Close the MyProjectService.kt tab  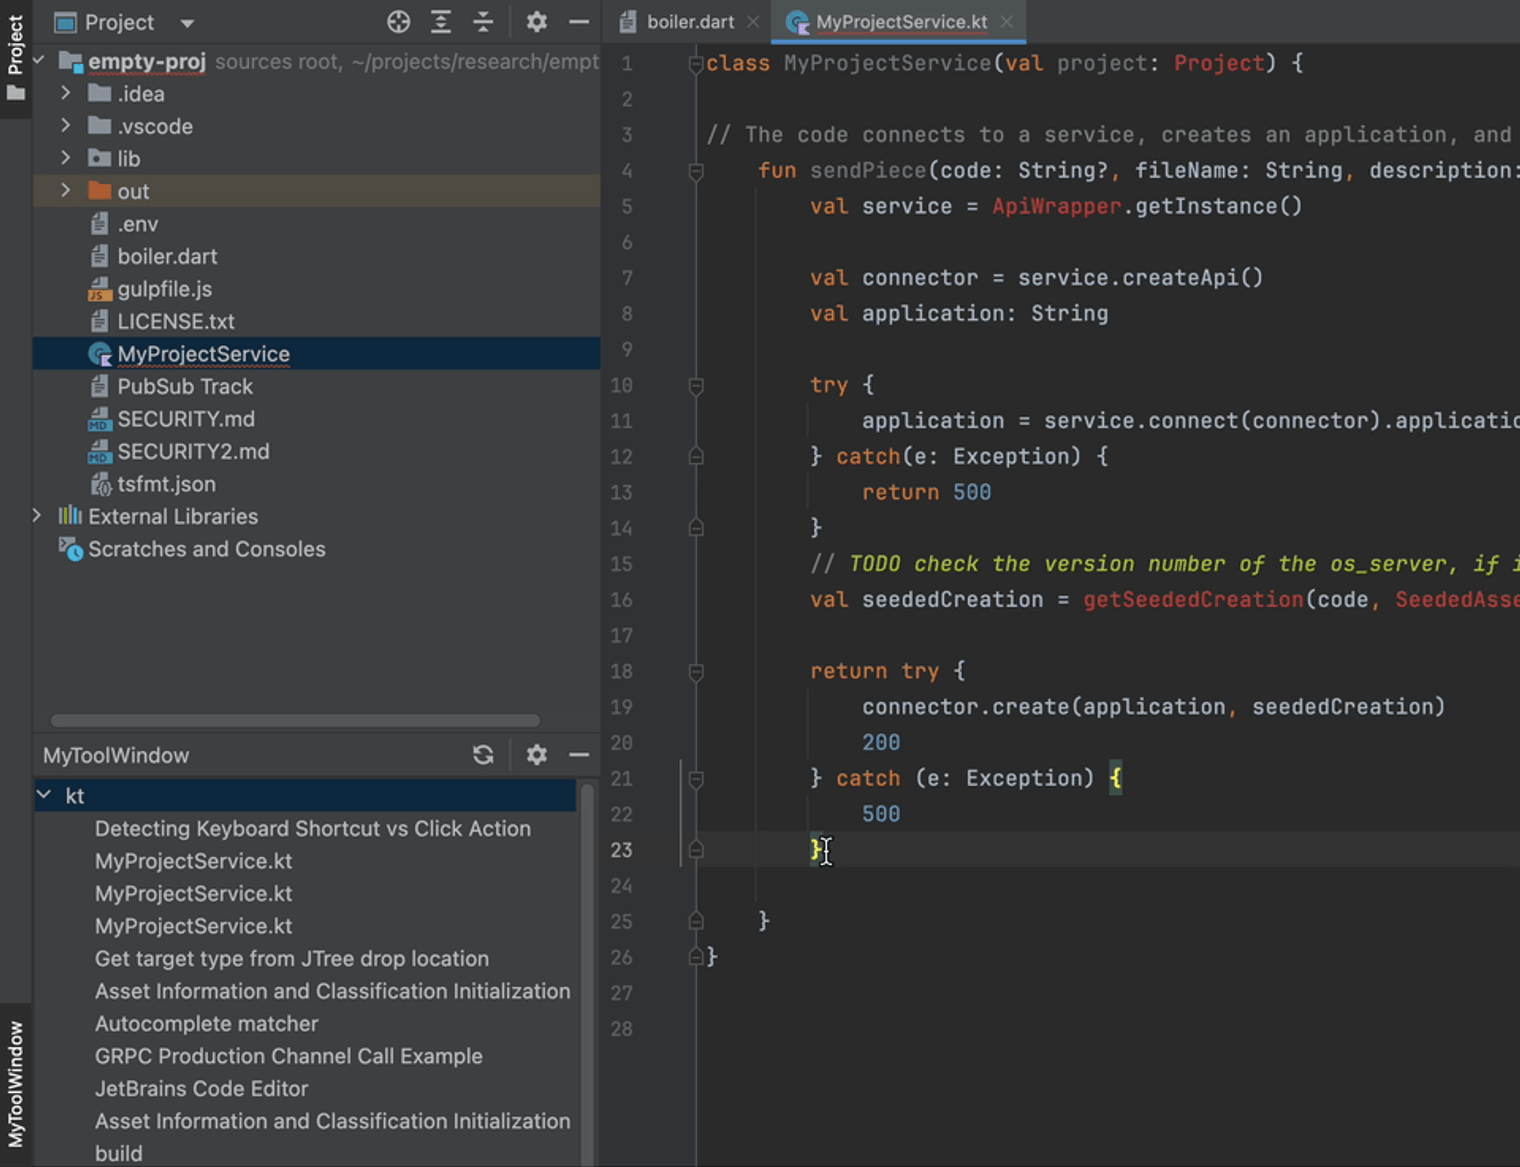[x=1007, y=22]
